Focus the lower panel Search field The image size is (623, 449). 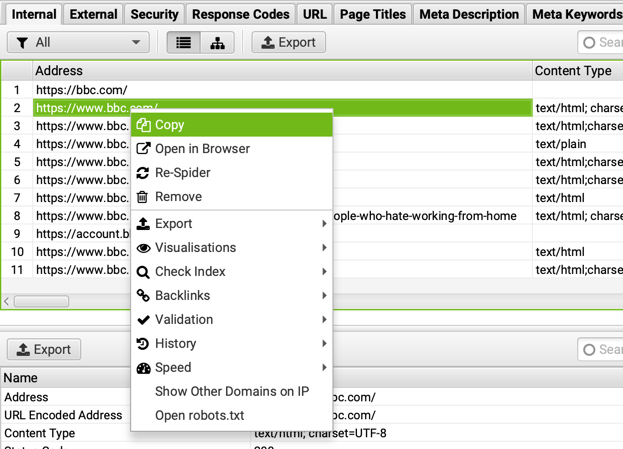pos(600,350)
